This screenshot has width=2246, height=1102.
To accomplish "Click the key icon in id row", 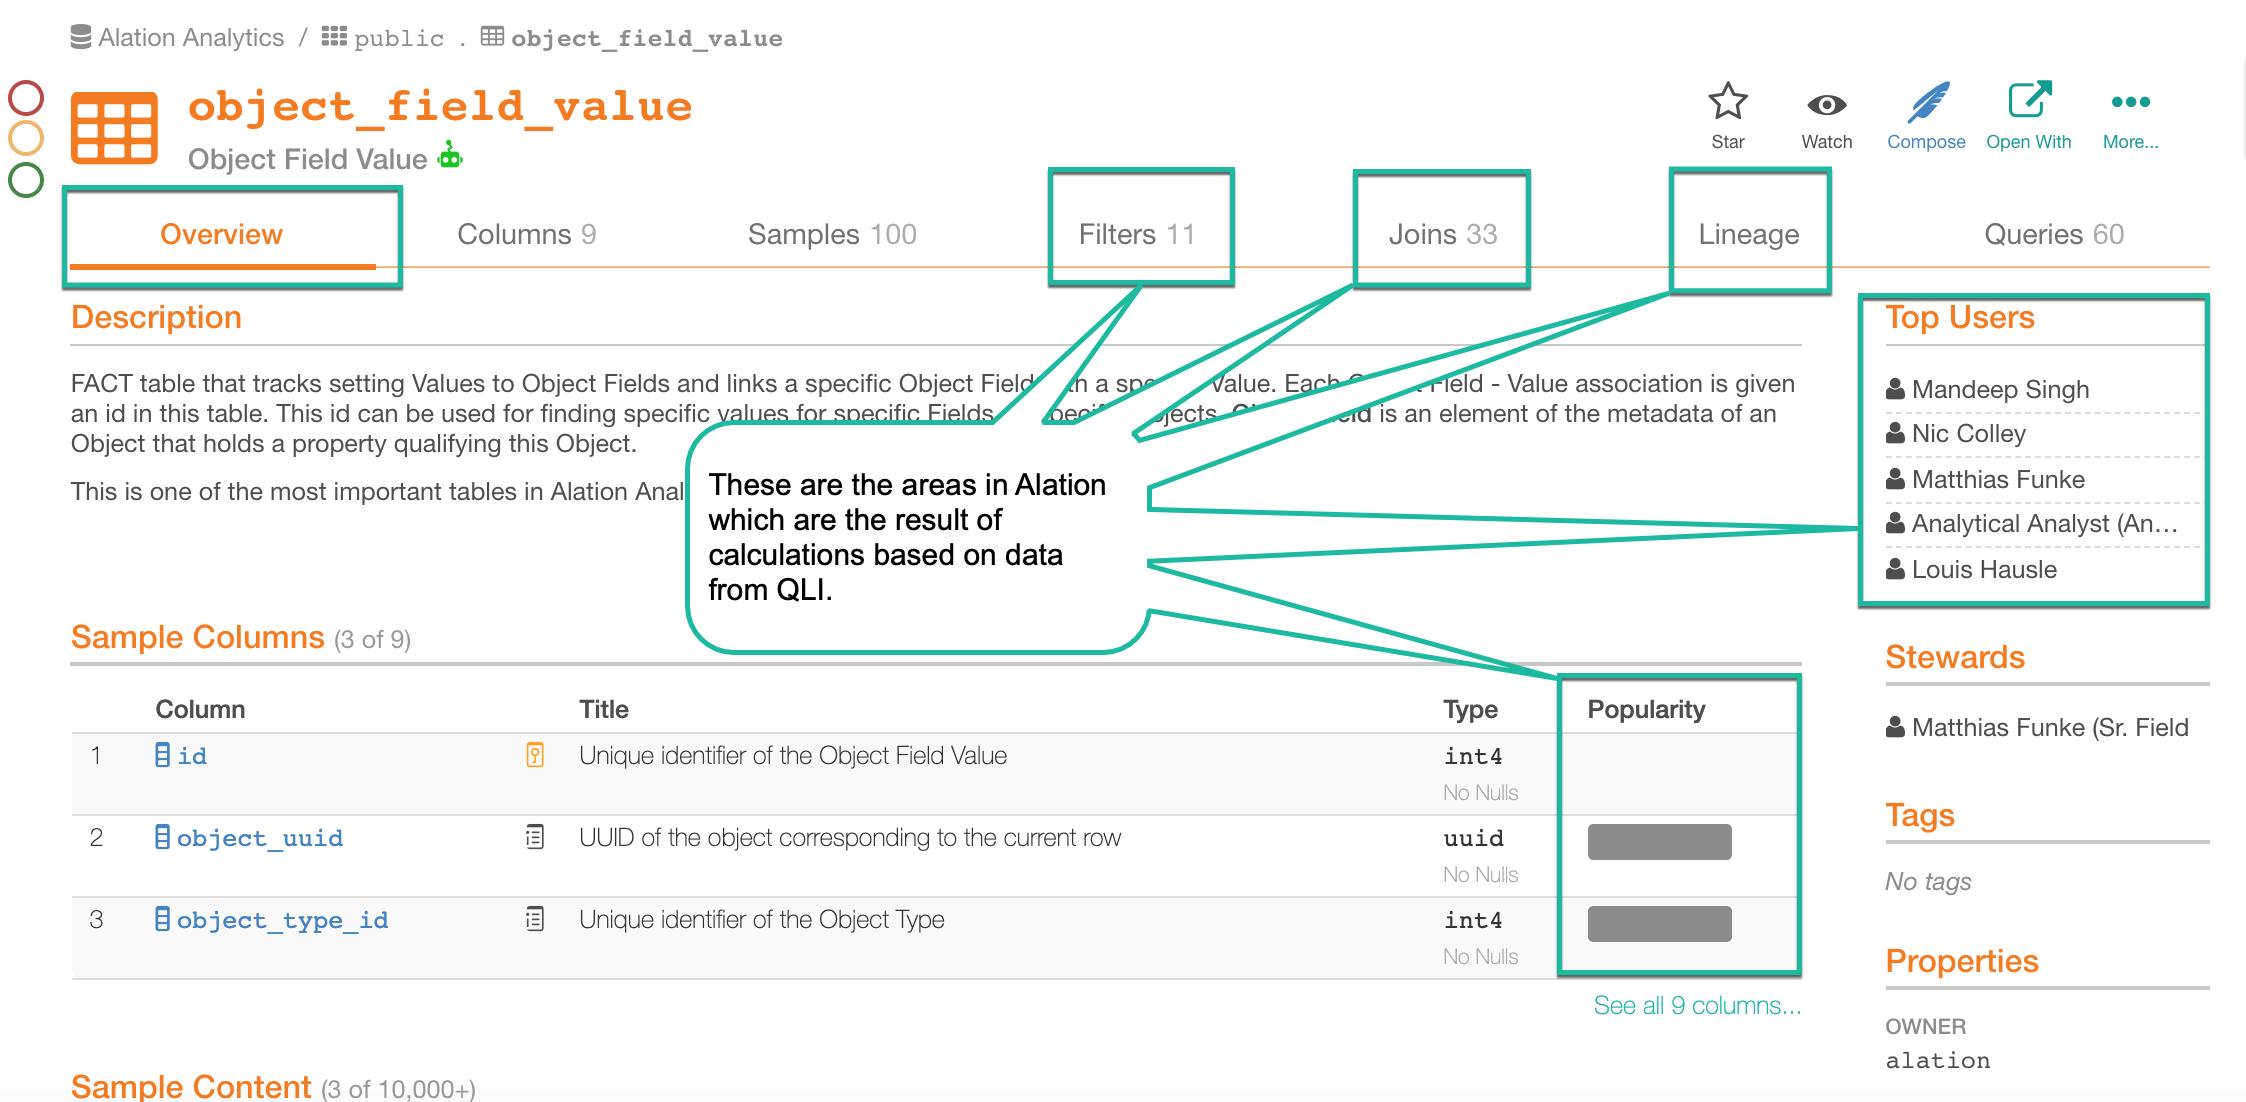I will (535, 755).
